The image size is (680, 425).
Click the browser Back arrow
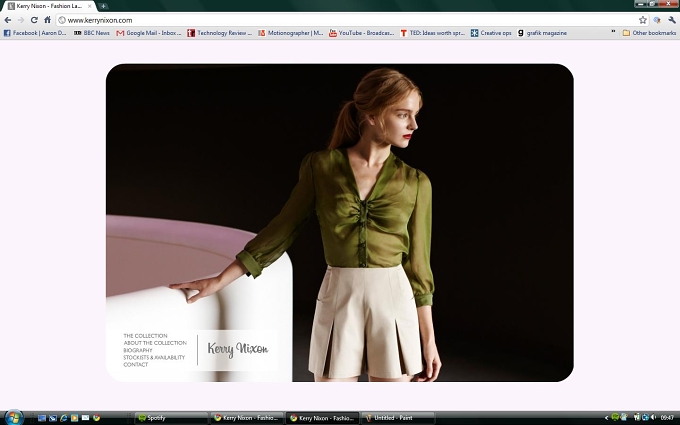pyautogui.click(x=8, y=20)
